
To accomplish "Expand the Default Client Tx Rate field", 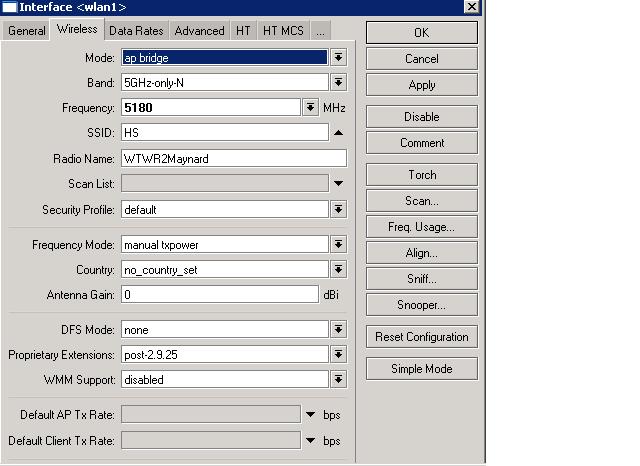I will [x=311, y=440].
